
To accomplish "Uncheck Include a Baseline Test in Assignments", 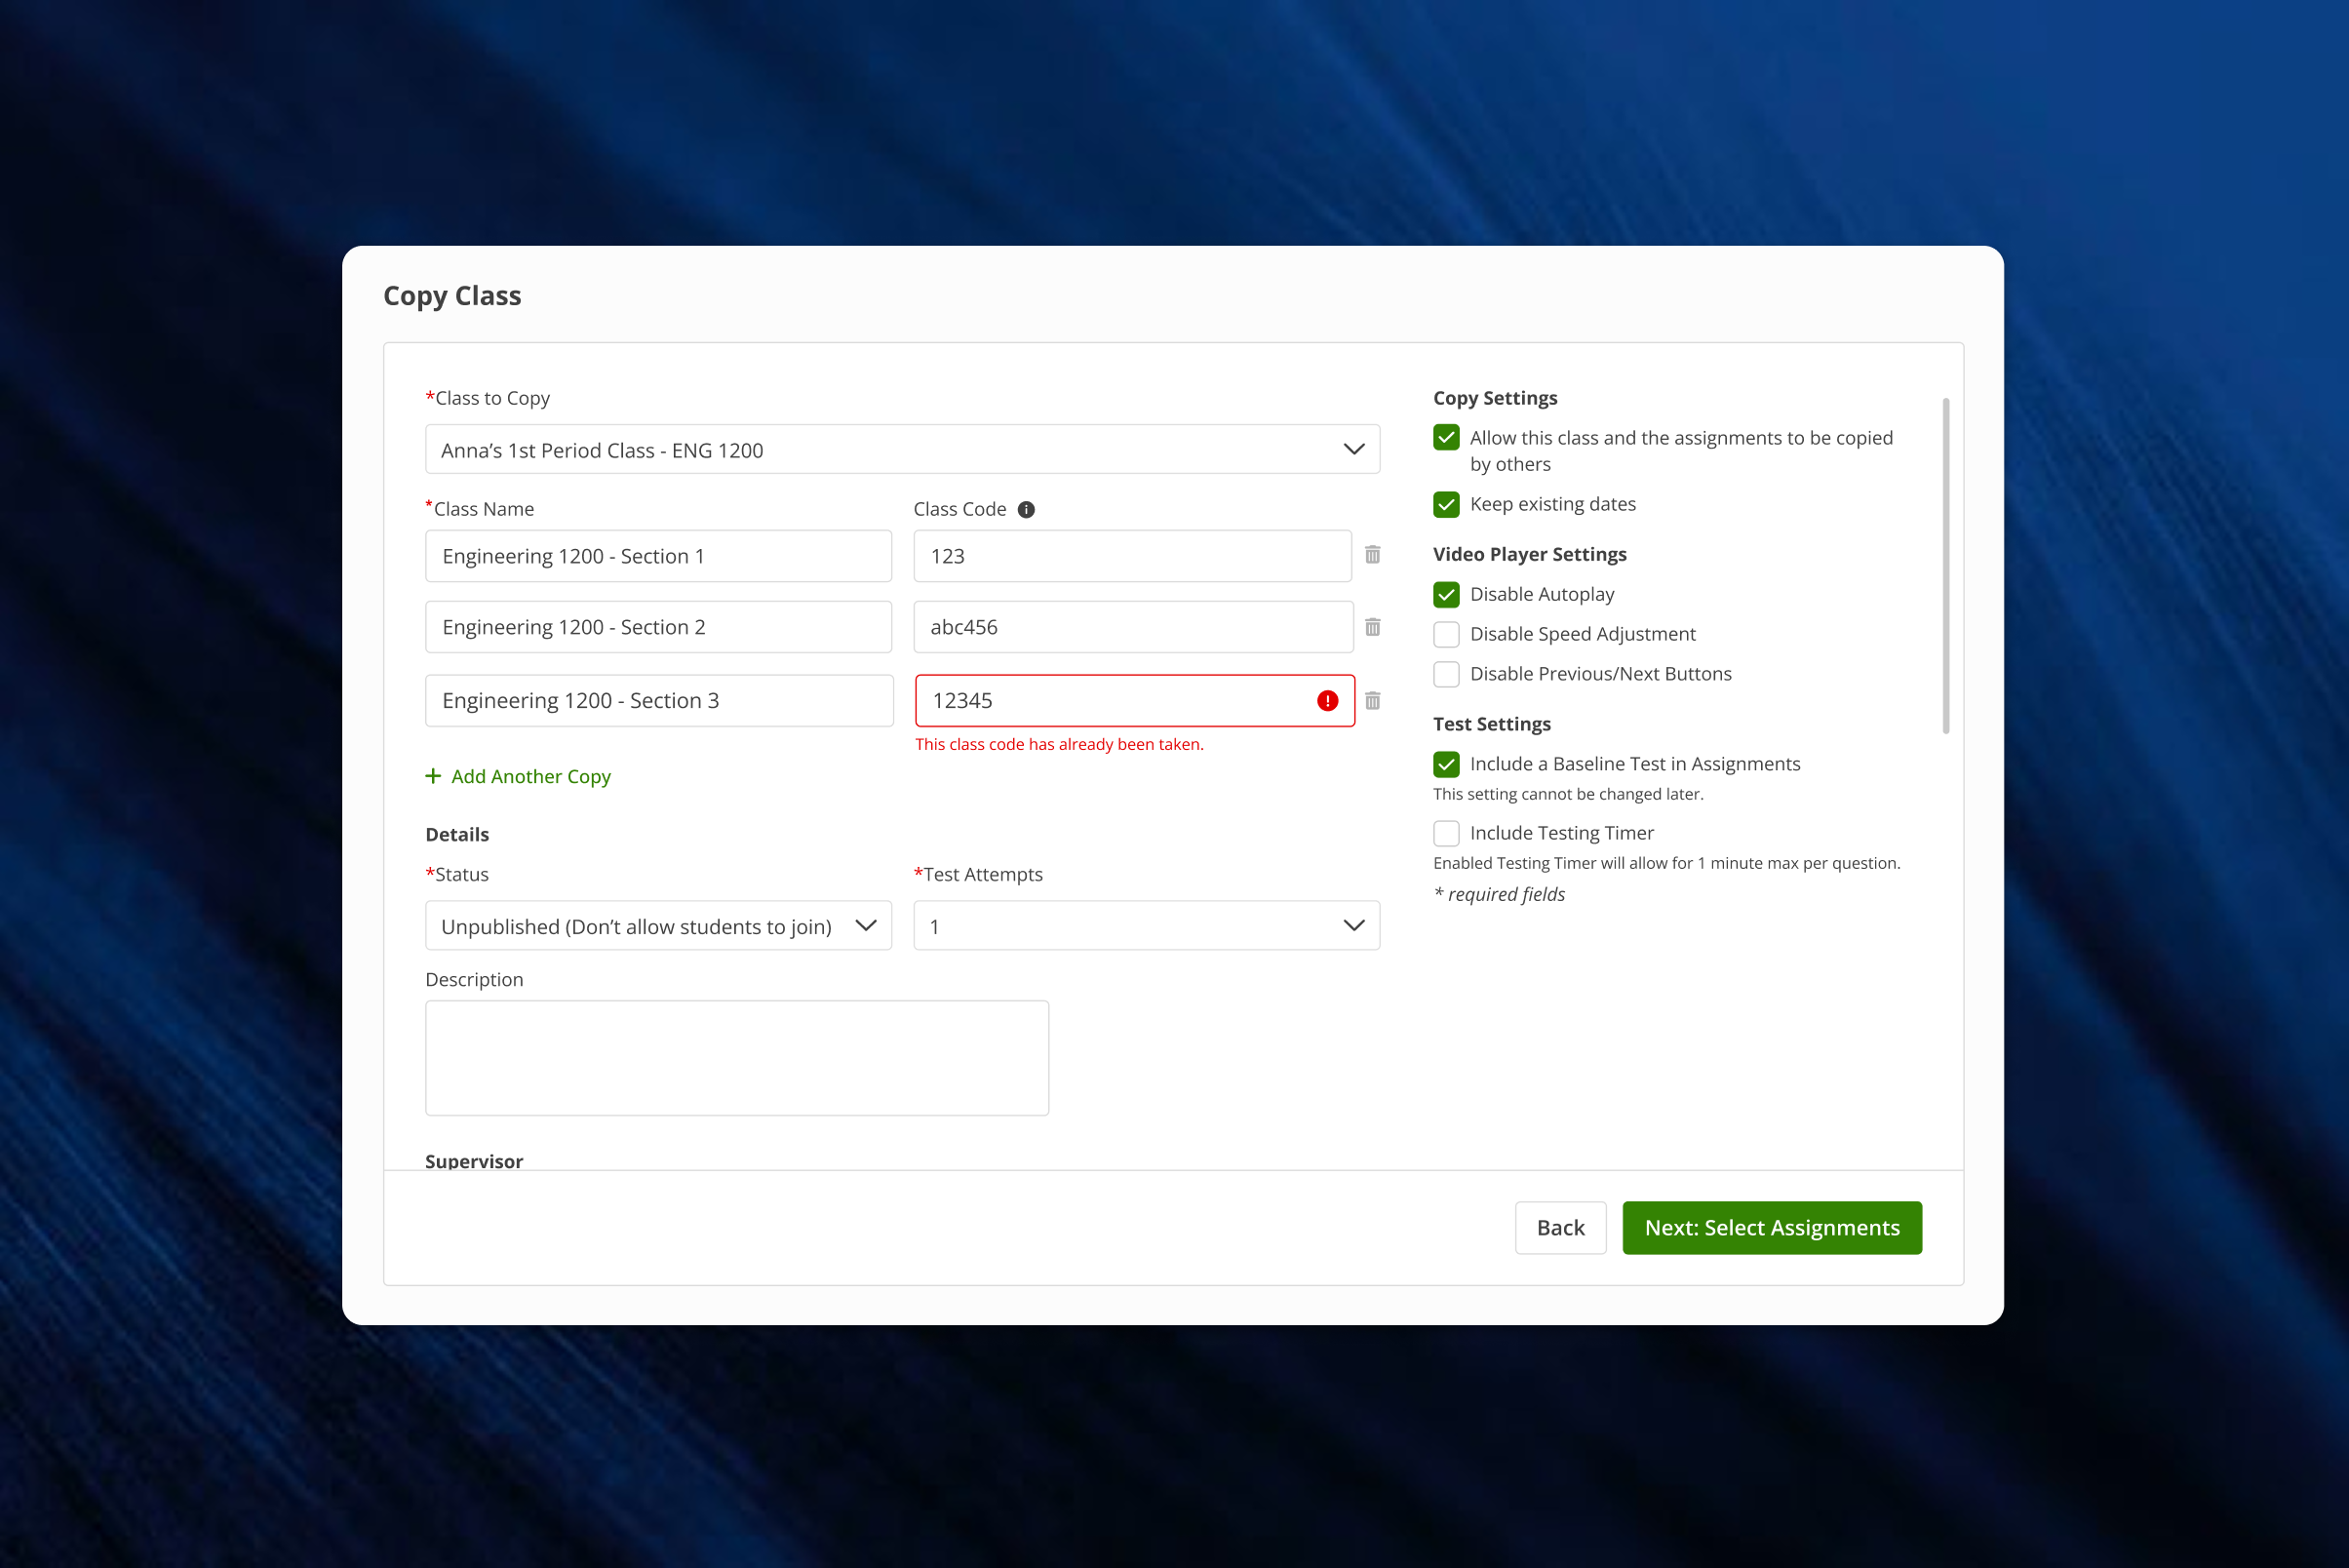I will (1446, 765).
